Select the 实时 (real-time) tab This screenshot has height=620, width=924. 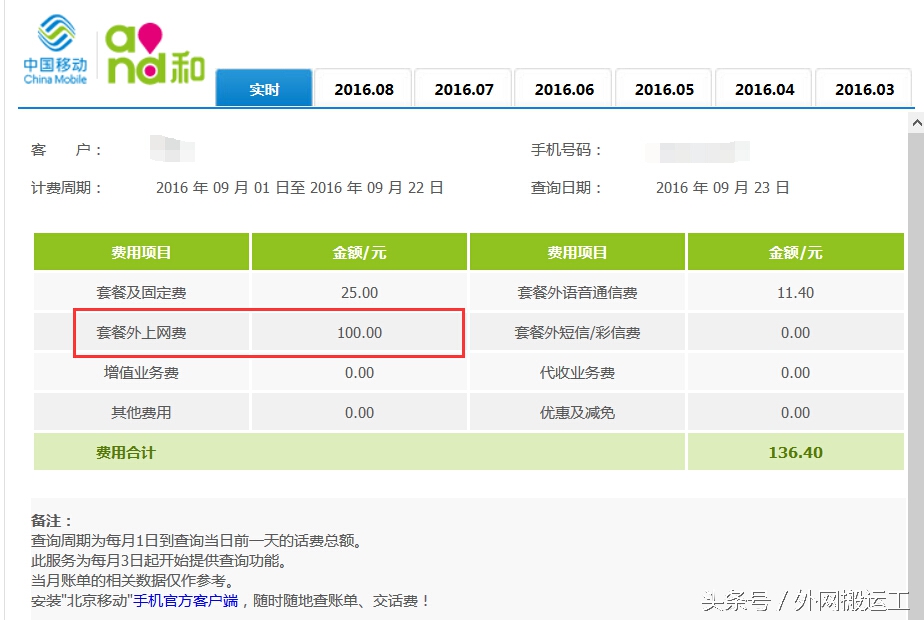point(263,88)
